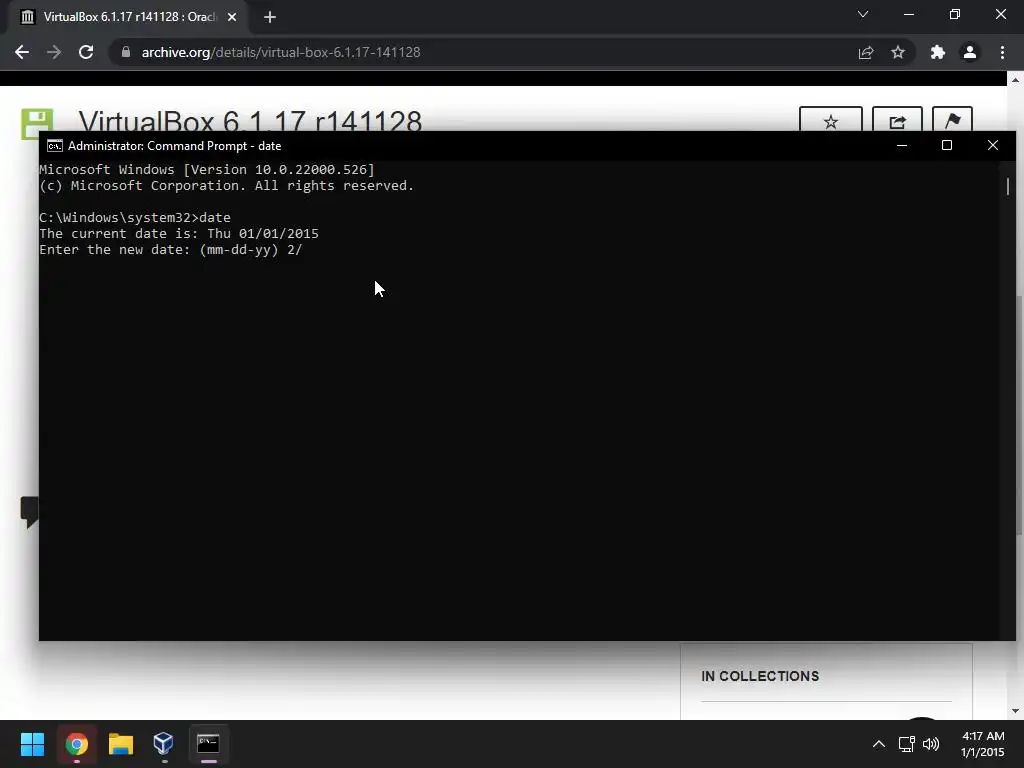View site padlock security info

[126, 52]
